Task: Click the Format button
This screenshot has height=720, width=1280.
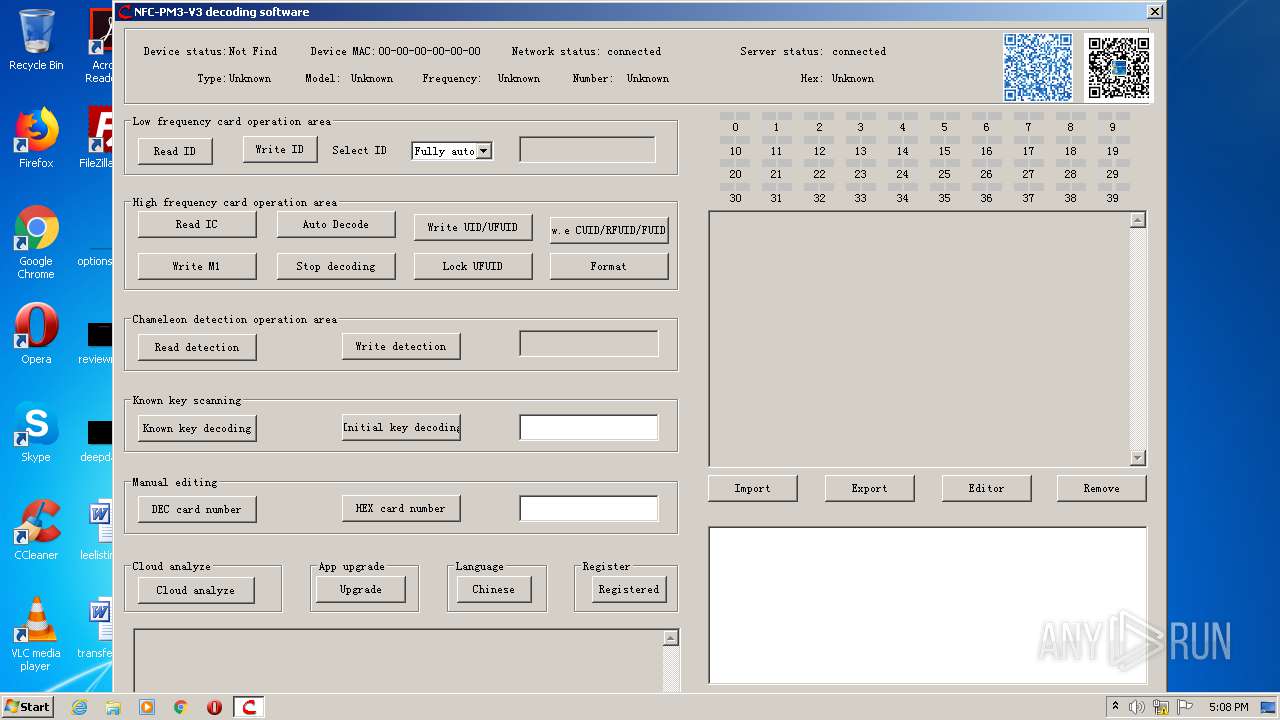Action: click(609, 266)
